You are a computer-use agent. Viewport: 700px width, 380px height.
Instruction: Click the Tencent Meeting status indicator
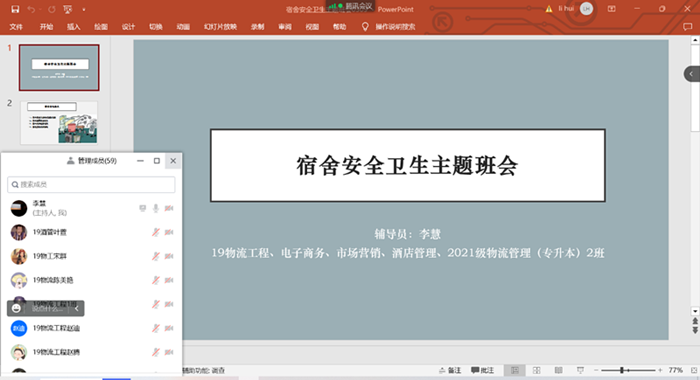pyautogui.click(x=351, y=6)
